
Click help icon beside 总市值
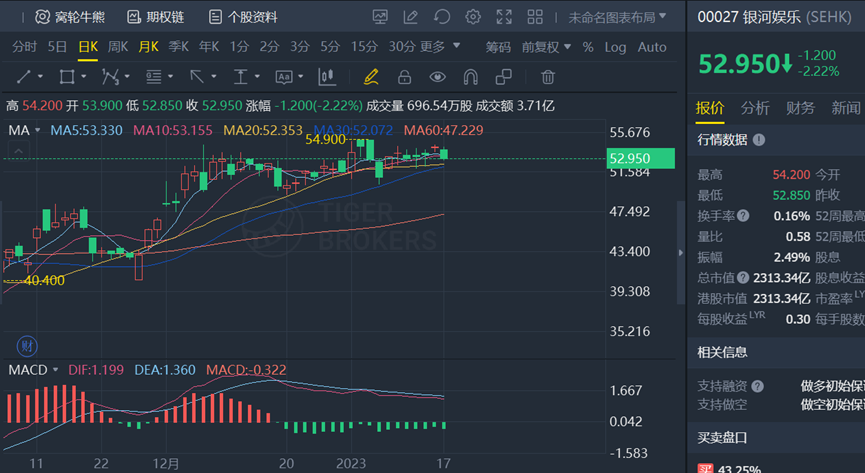[x=743, y=278]
